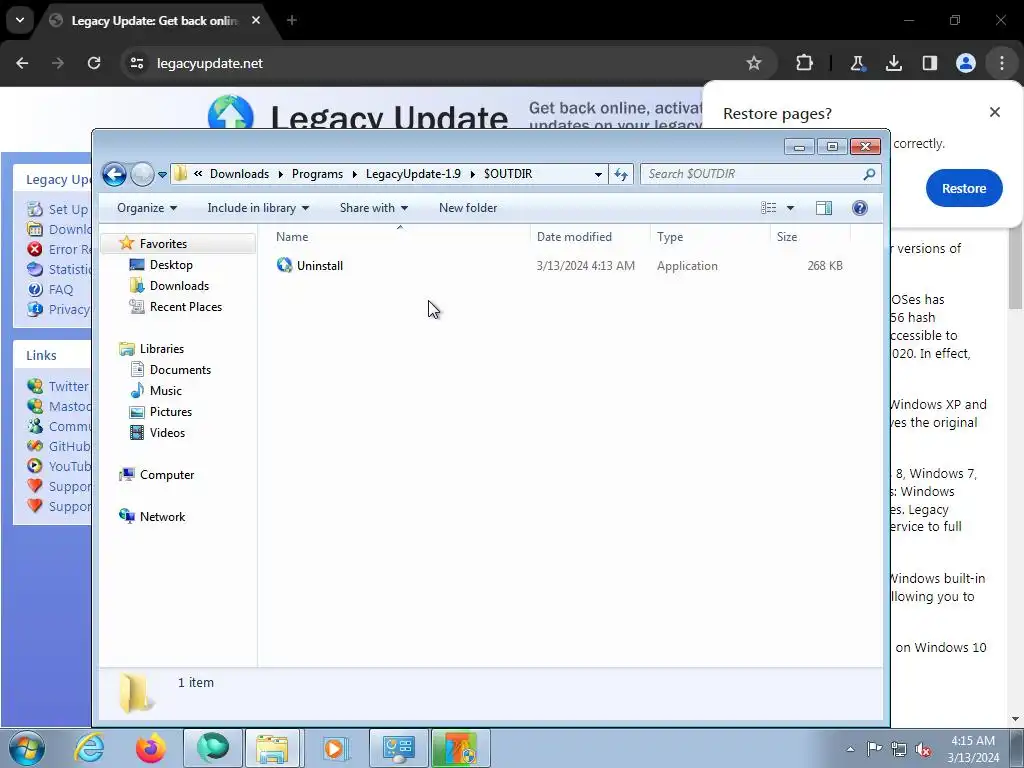This screenshot has width=1024, height=768.
Task: Navigate to Downloads in breadcrumb path
Action: pyautogui.click(x=239, y=174)
